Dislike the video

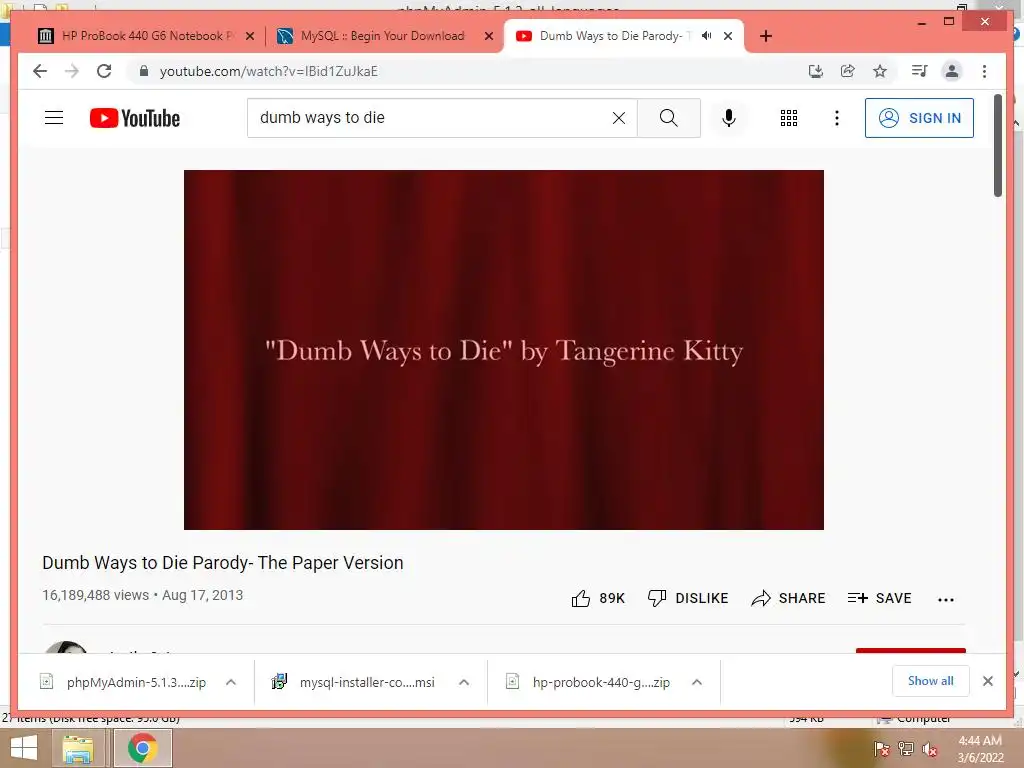688,598
